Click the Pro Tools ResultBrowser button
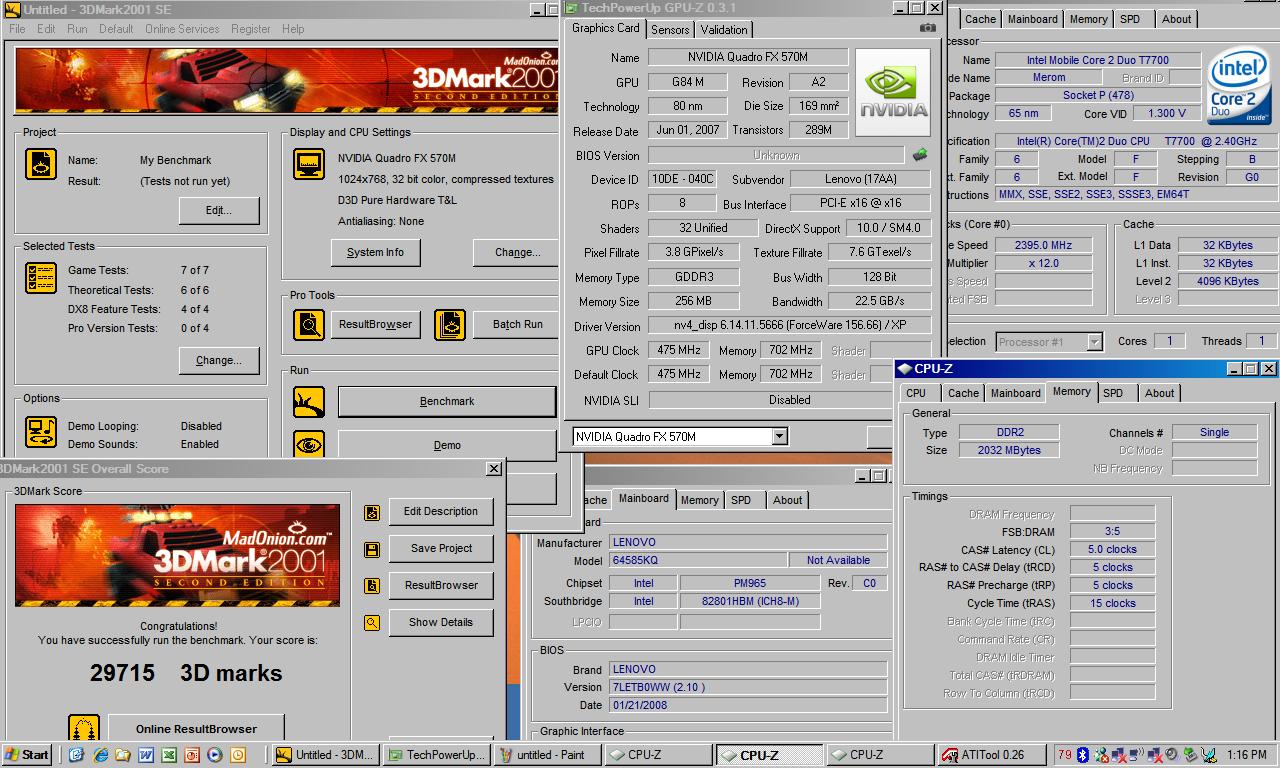1280x768 pixels. coord(375,324)
